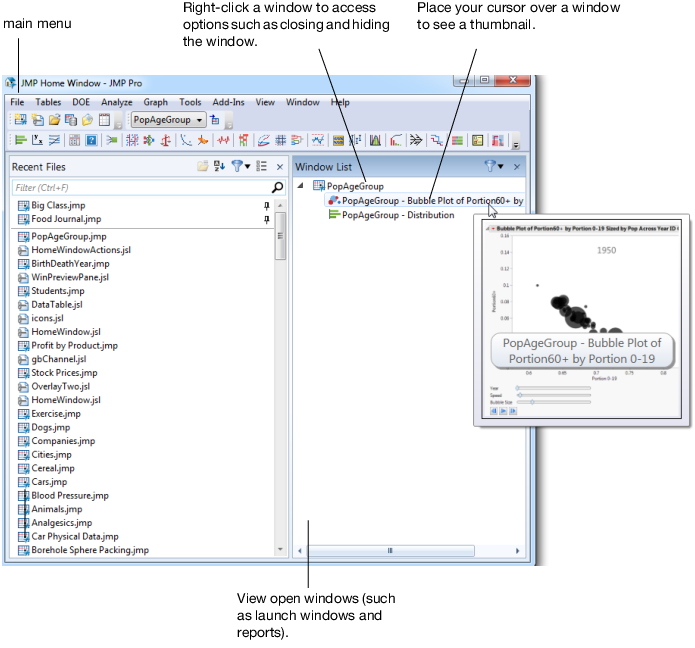This screenshot has width=695, height=648.
Task: Open Profit by Product.jmp from Recent Files
Action: point(68,346)
